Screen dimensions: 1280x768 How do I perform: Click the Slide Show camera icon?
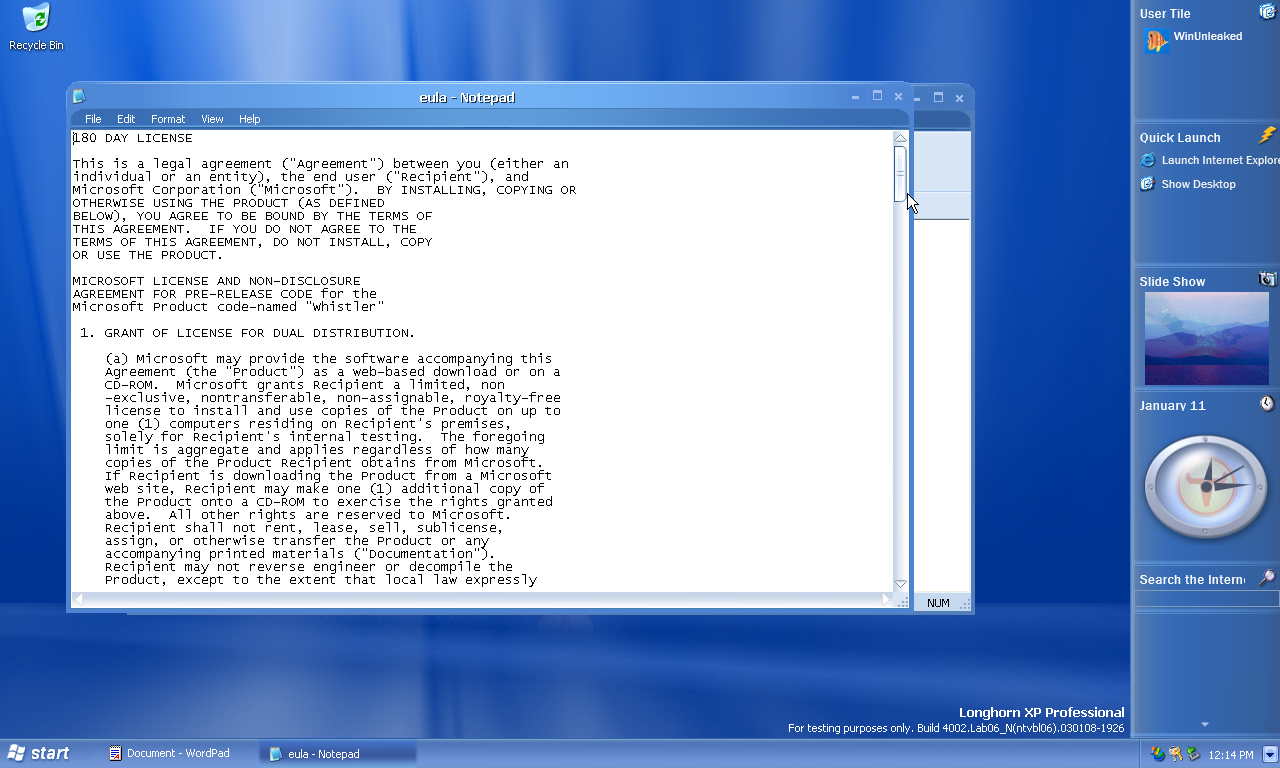[1267, 279]
